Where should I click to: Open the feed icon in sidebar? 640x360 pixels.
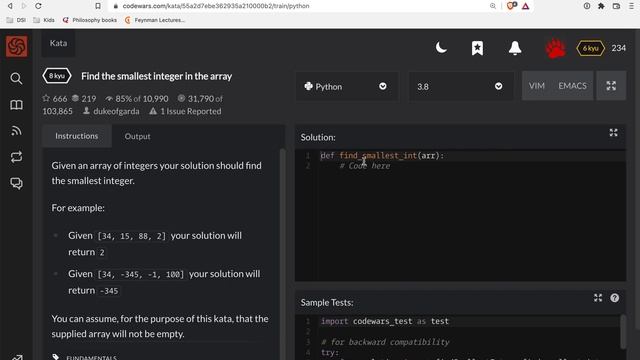tap(16, 131)
